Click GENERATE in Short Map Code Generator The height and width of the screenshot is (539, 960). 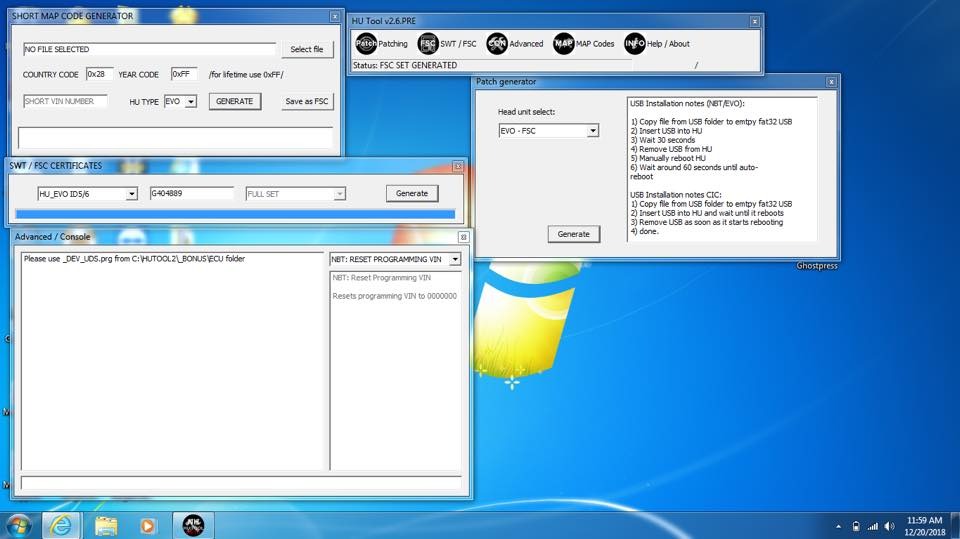pyautogui.click(x=234, y=101)
